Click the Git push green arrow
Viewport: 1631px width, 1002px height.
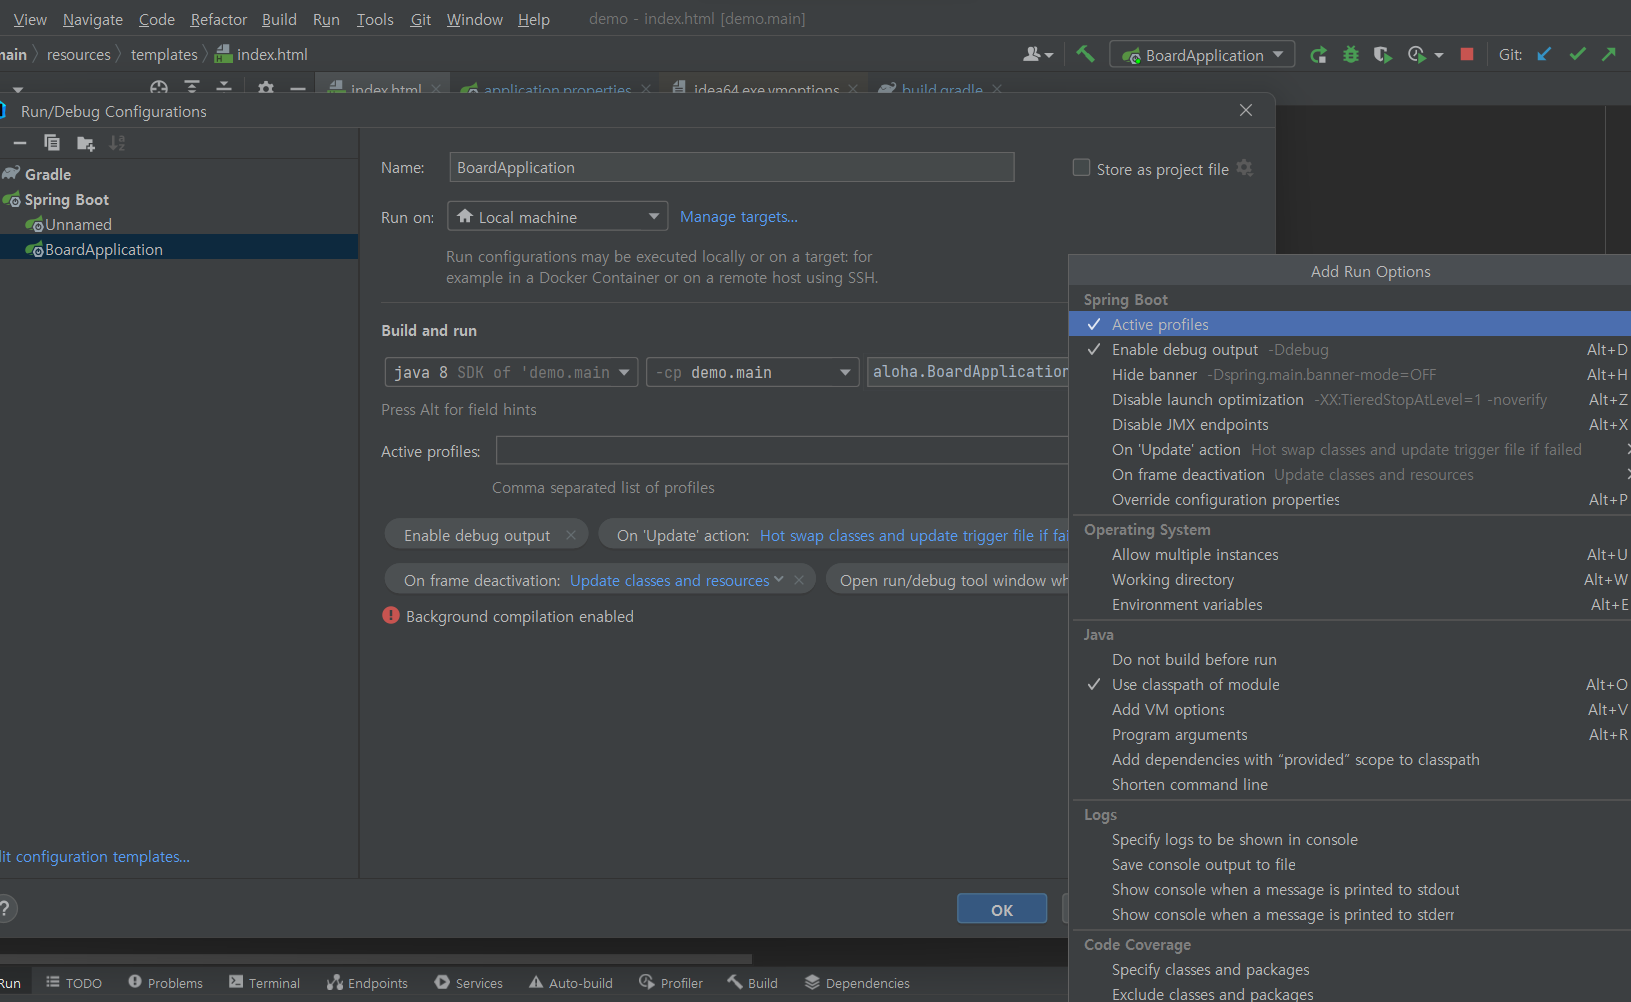1609,55
